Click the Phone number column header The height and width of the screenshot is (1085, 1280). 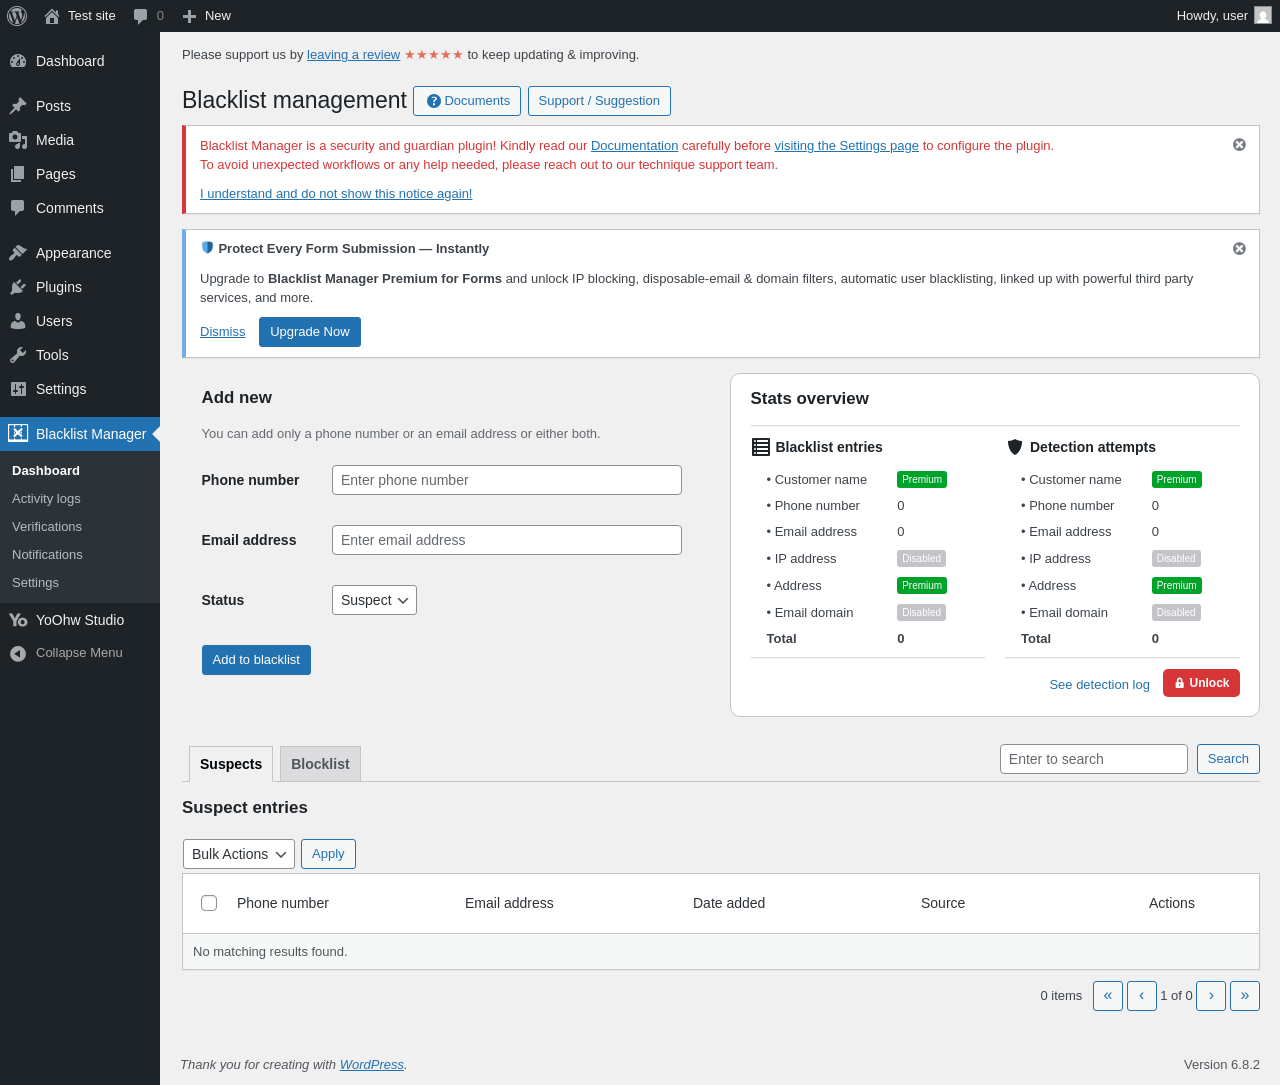pyautogui.click(x=283, y=903)
